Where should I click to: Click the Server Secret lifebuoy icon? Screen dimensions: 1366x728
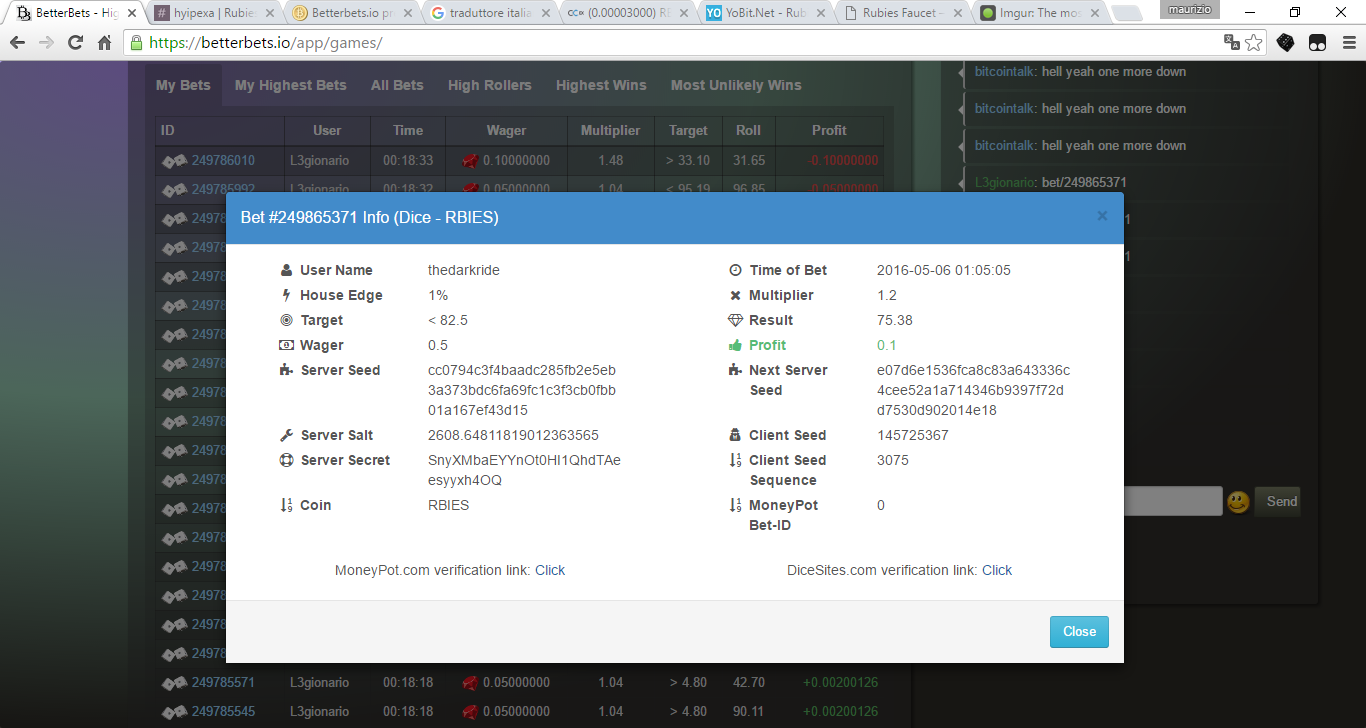(287, 460)
